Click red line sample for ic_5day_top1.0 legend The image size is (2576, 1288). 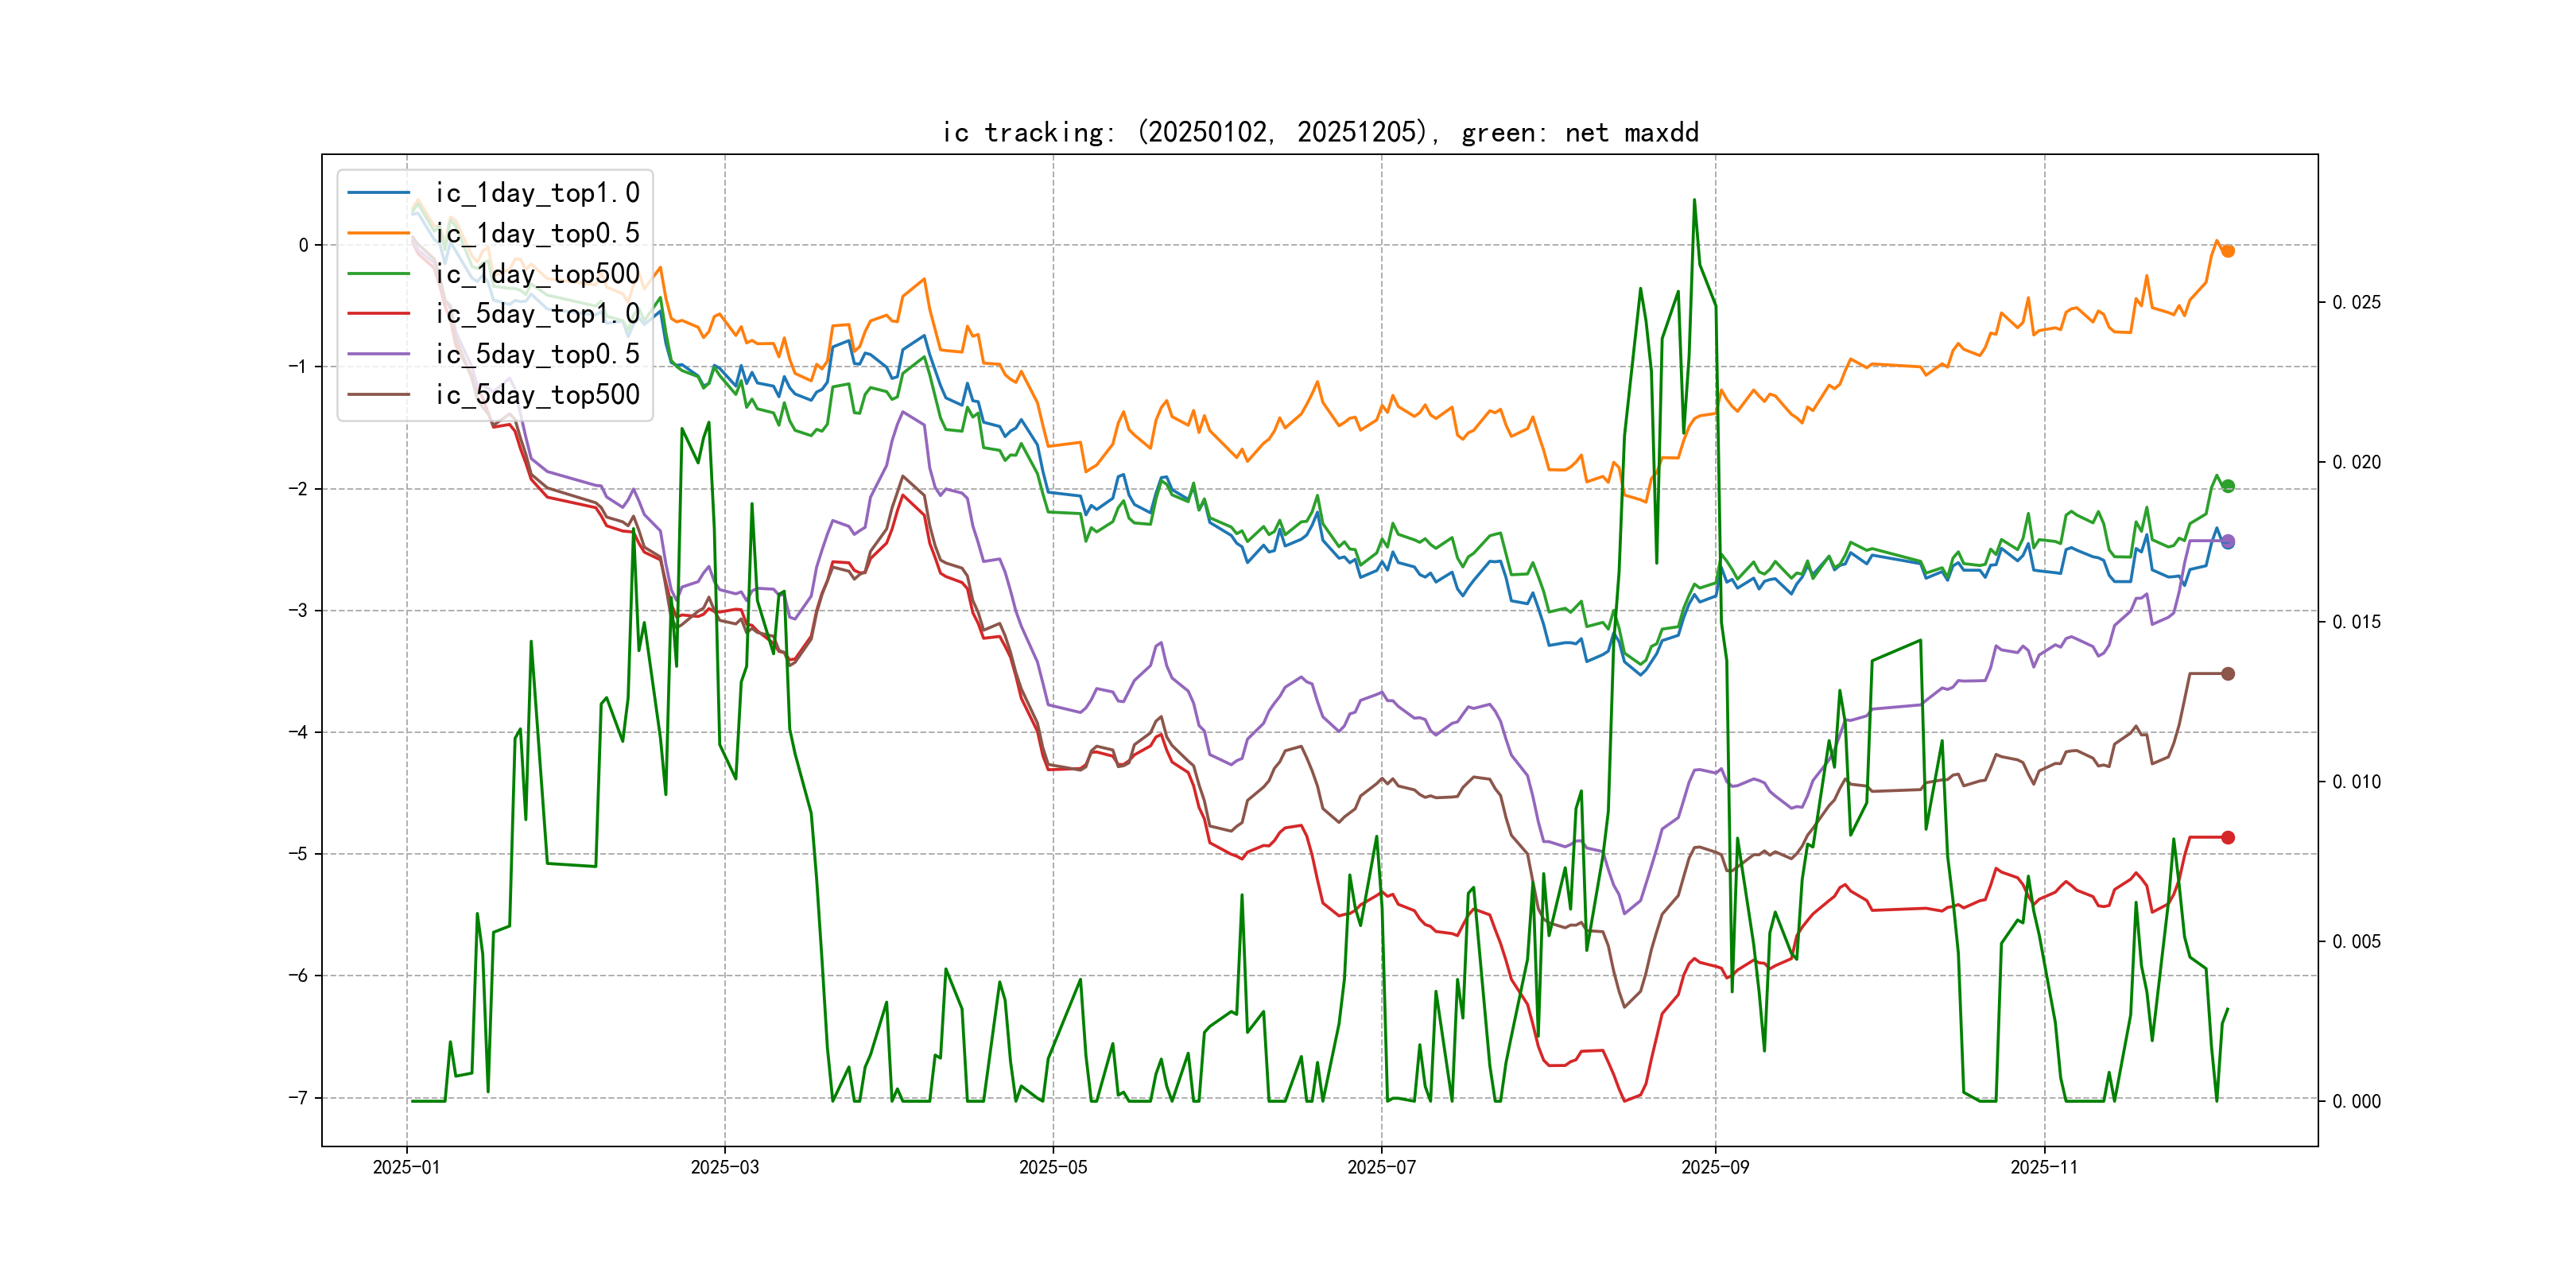(378, 314)
